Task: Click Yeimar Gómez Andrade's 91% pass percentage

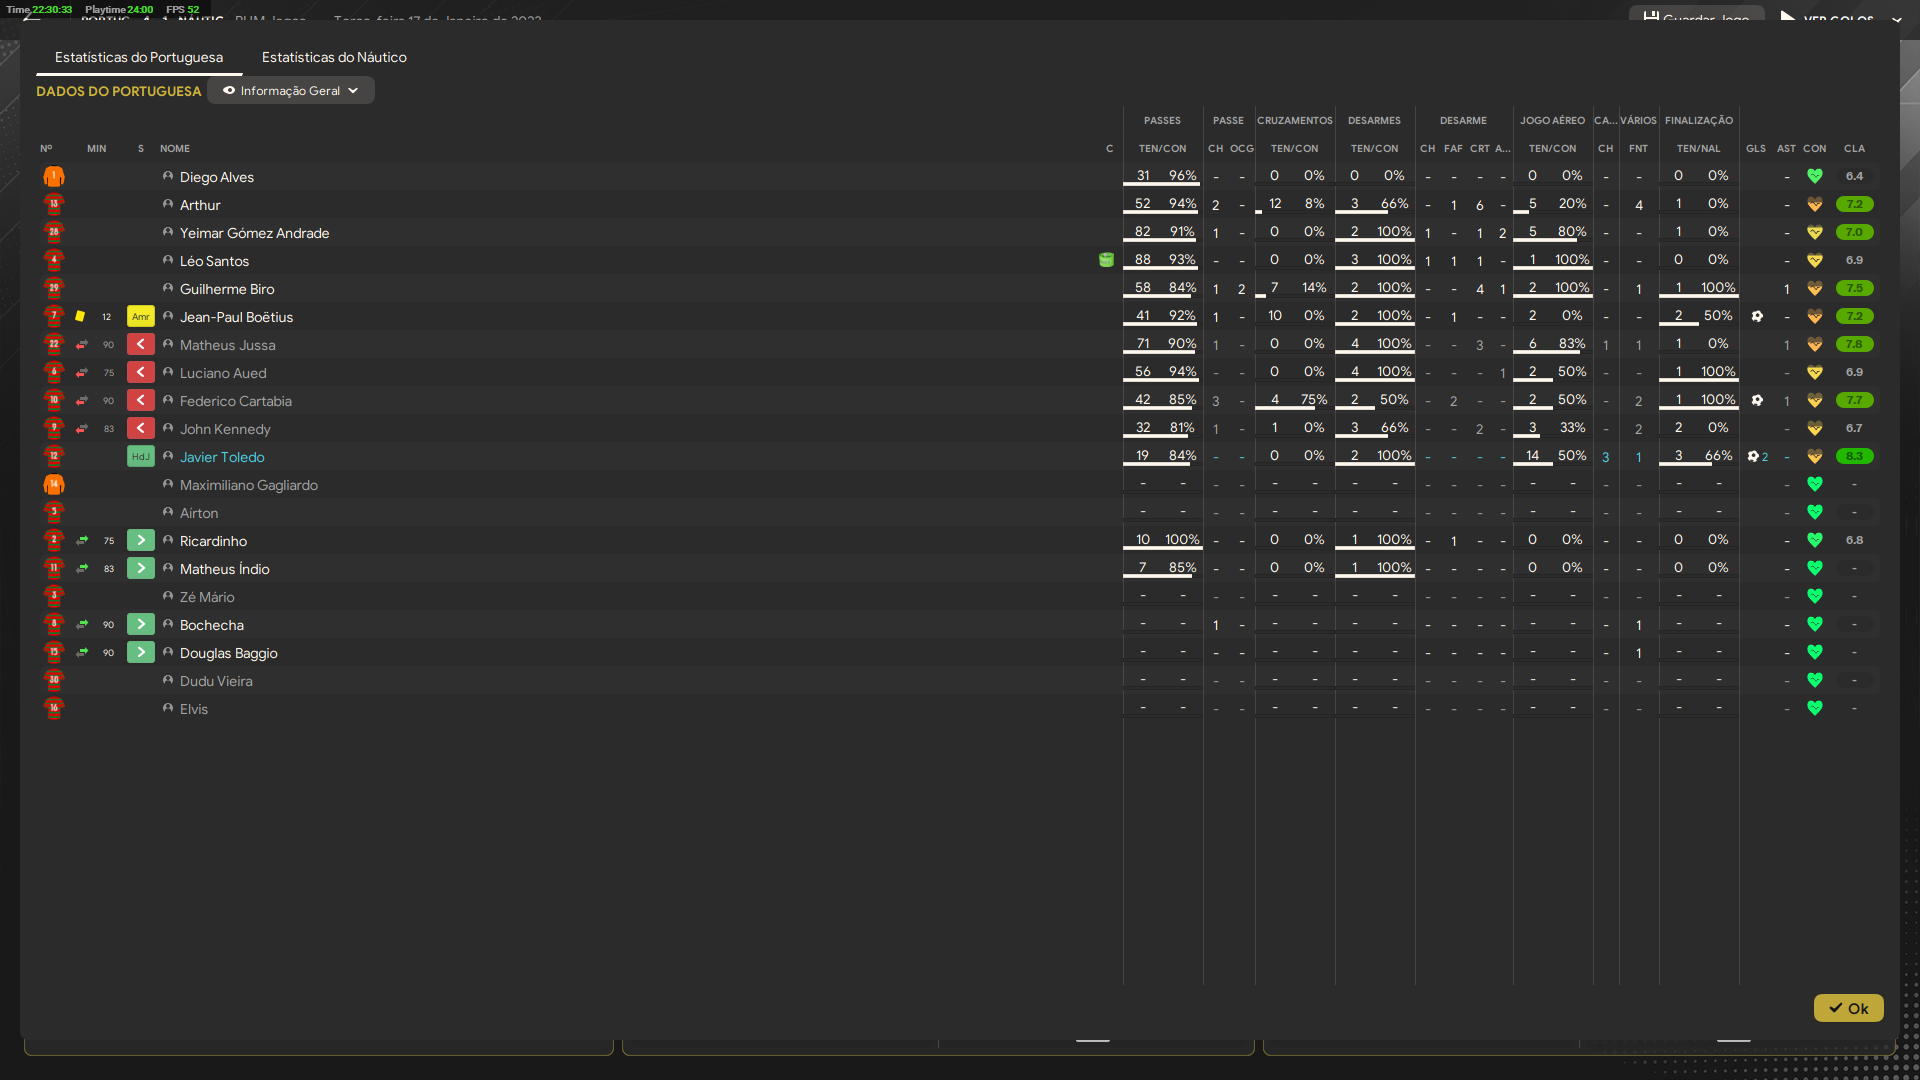Action: (1182, 231)
